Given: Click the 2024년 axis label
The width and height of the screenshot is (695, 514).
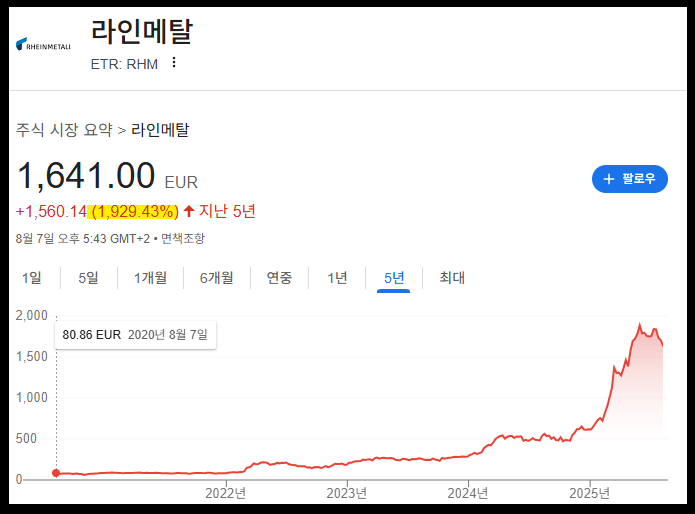Looking at the screenshot, I should tap(468, 493).
